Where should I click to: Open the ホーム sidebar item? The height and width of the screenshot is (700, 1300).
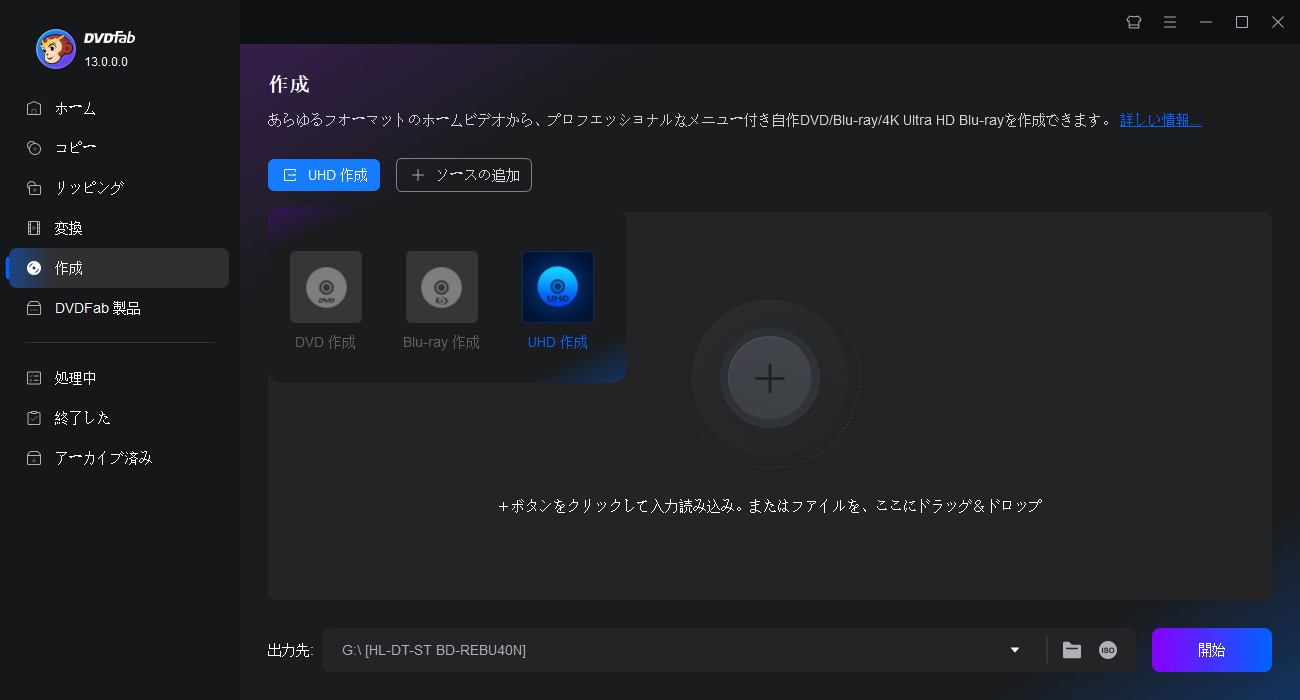pyautogui.click(x=119, y=108)
